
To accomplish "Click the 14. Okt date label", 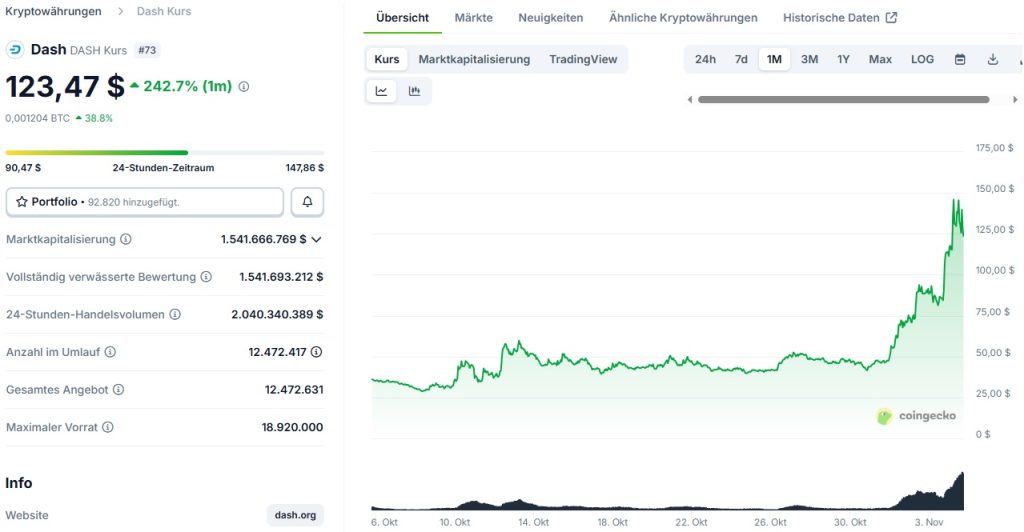I will point(533,522).
